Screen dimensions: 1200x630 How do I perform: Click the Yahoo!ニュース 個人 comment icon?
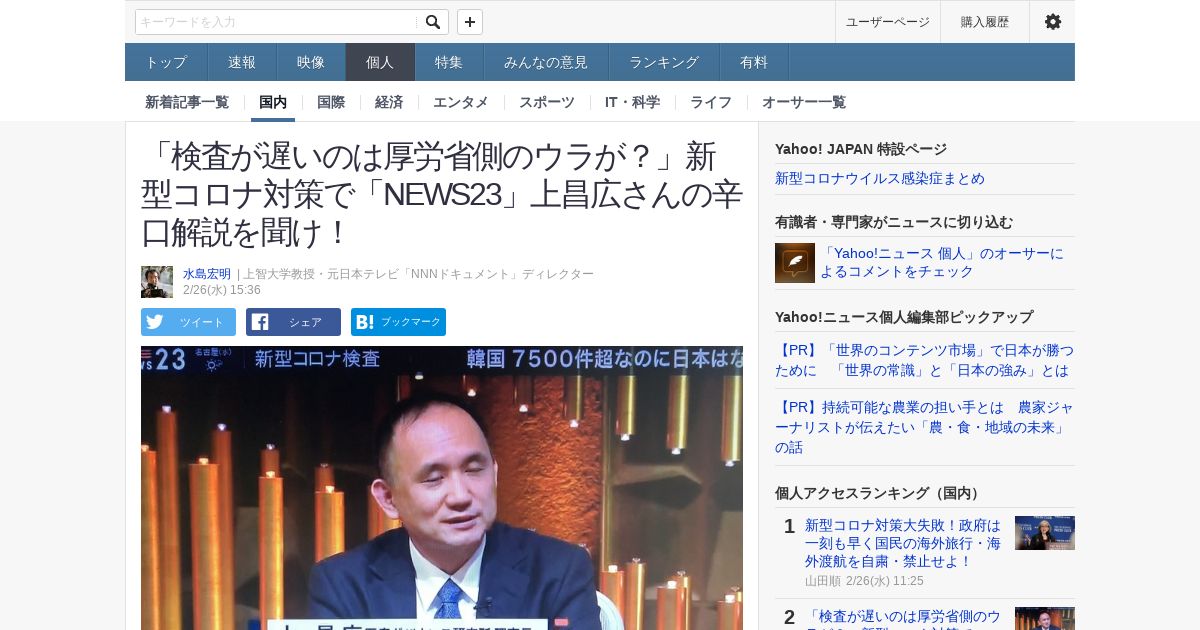(x=795, y=263)
